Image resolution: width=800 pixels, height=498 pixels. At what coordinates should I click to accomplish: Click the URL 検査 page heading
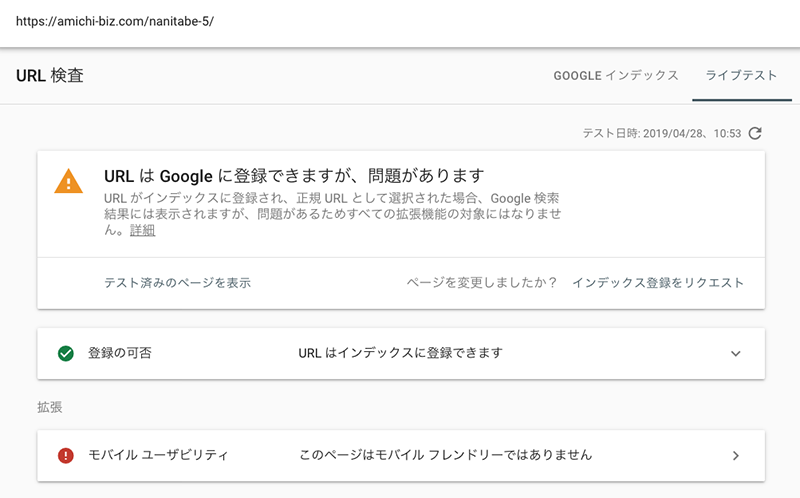click(50, 76)
